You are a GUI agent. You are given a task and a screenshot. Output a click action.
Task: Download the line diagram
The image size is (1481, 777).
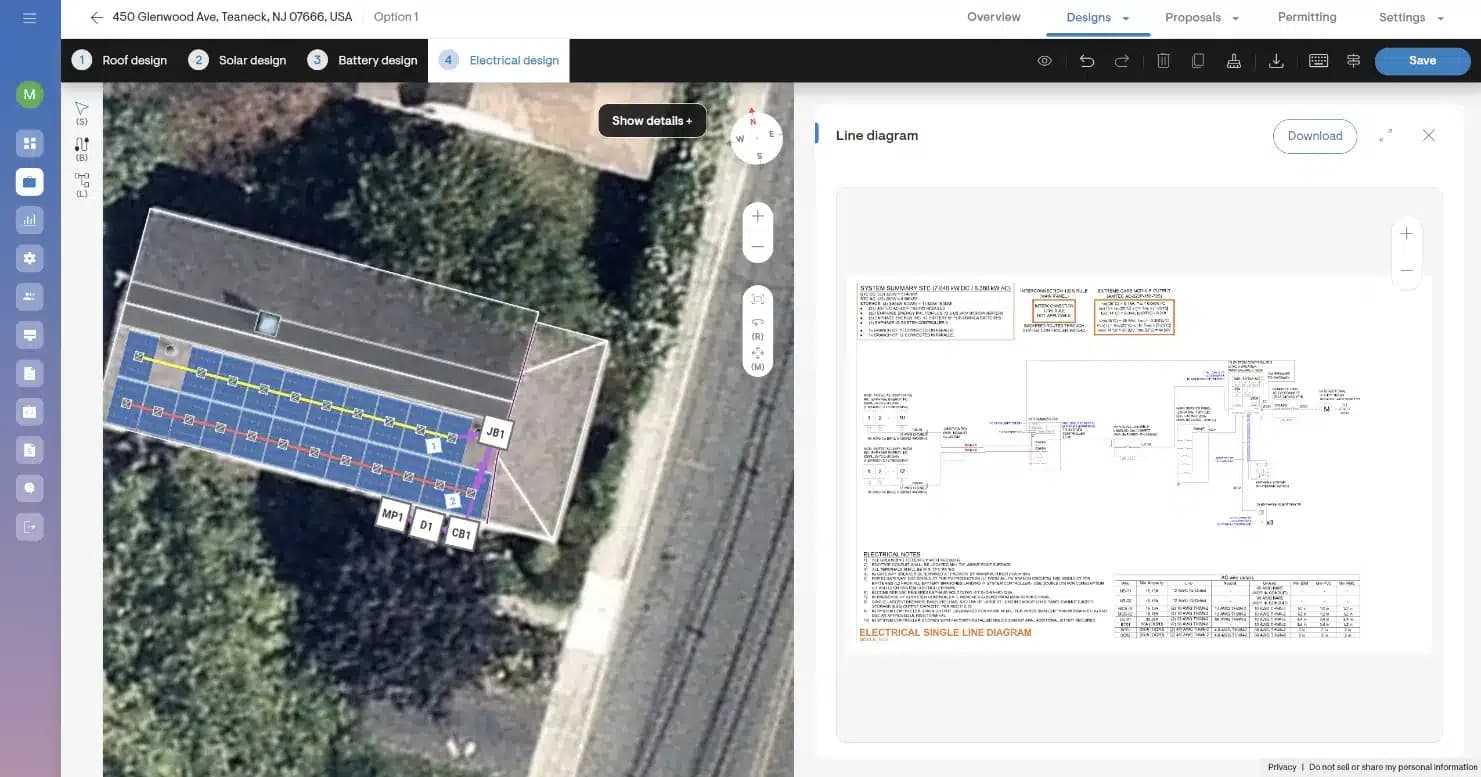point(1314,136)
